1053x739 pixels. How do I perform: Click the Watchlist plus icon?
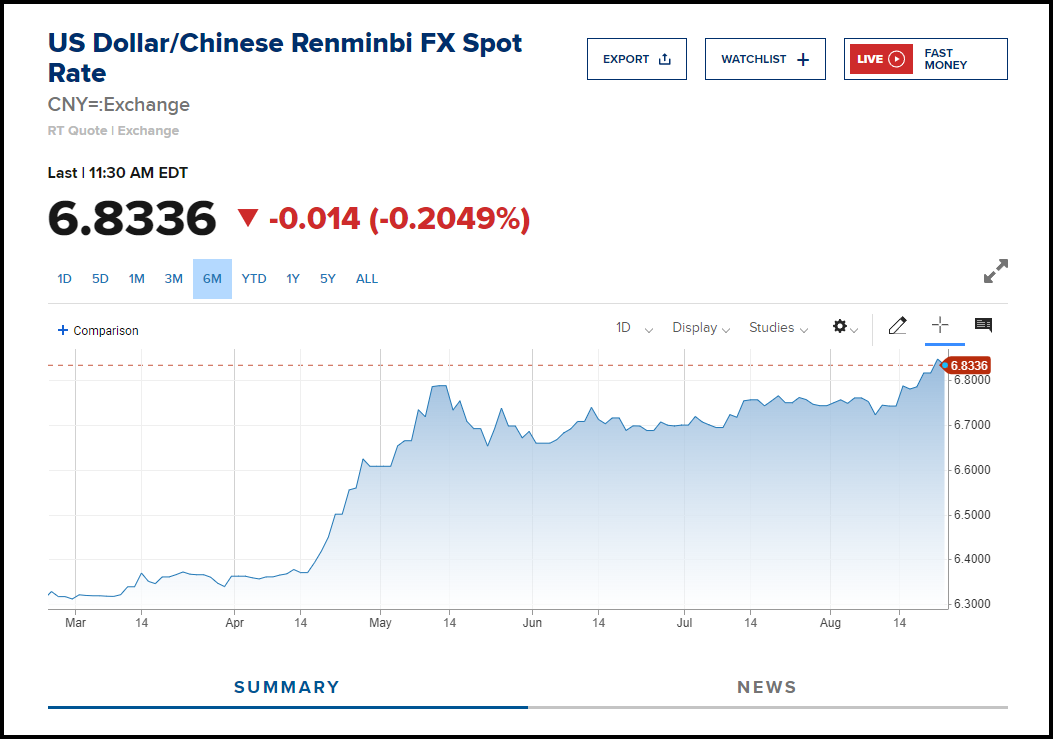point(802,59)
